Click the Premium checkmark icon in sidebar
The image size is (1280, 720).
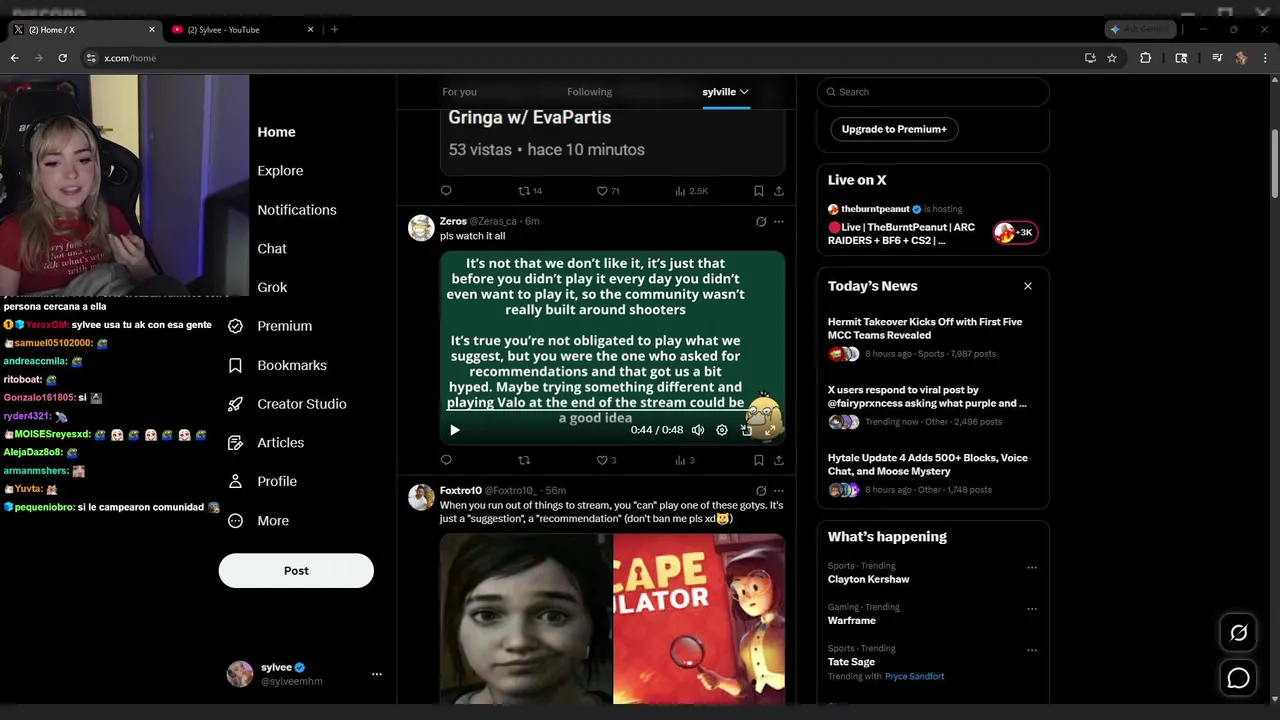(x=236, y=326)
